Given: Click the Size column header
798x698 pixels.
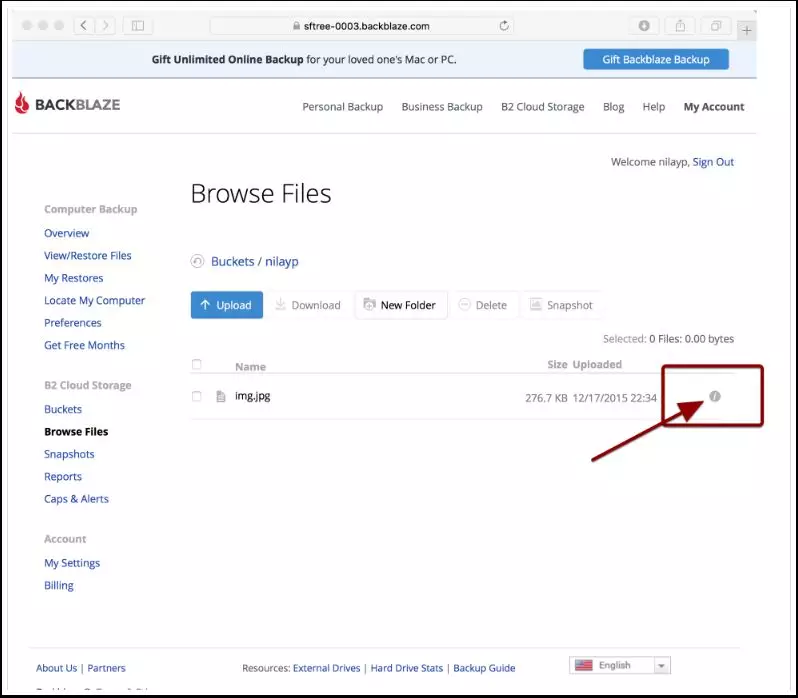Looking at the screenshot, I should 557,364.
